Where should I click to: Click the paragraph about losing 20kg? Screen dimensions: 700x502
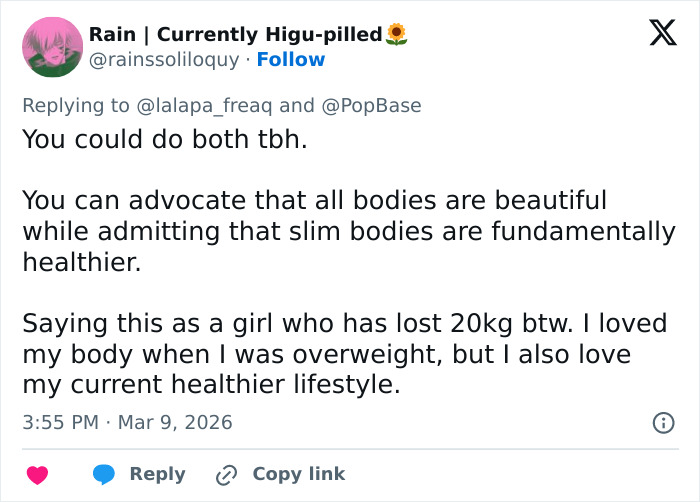tap(344, 354)
